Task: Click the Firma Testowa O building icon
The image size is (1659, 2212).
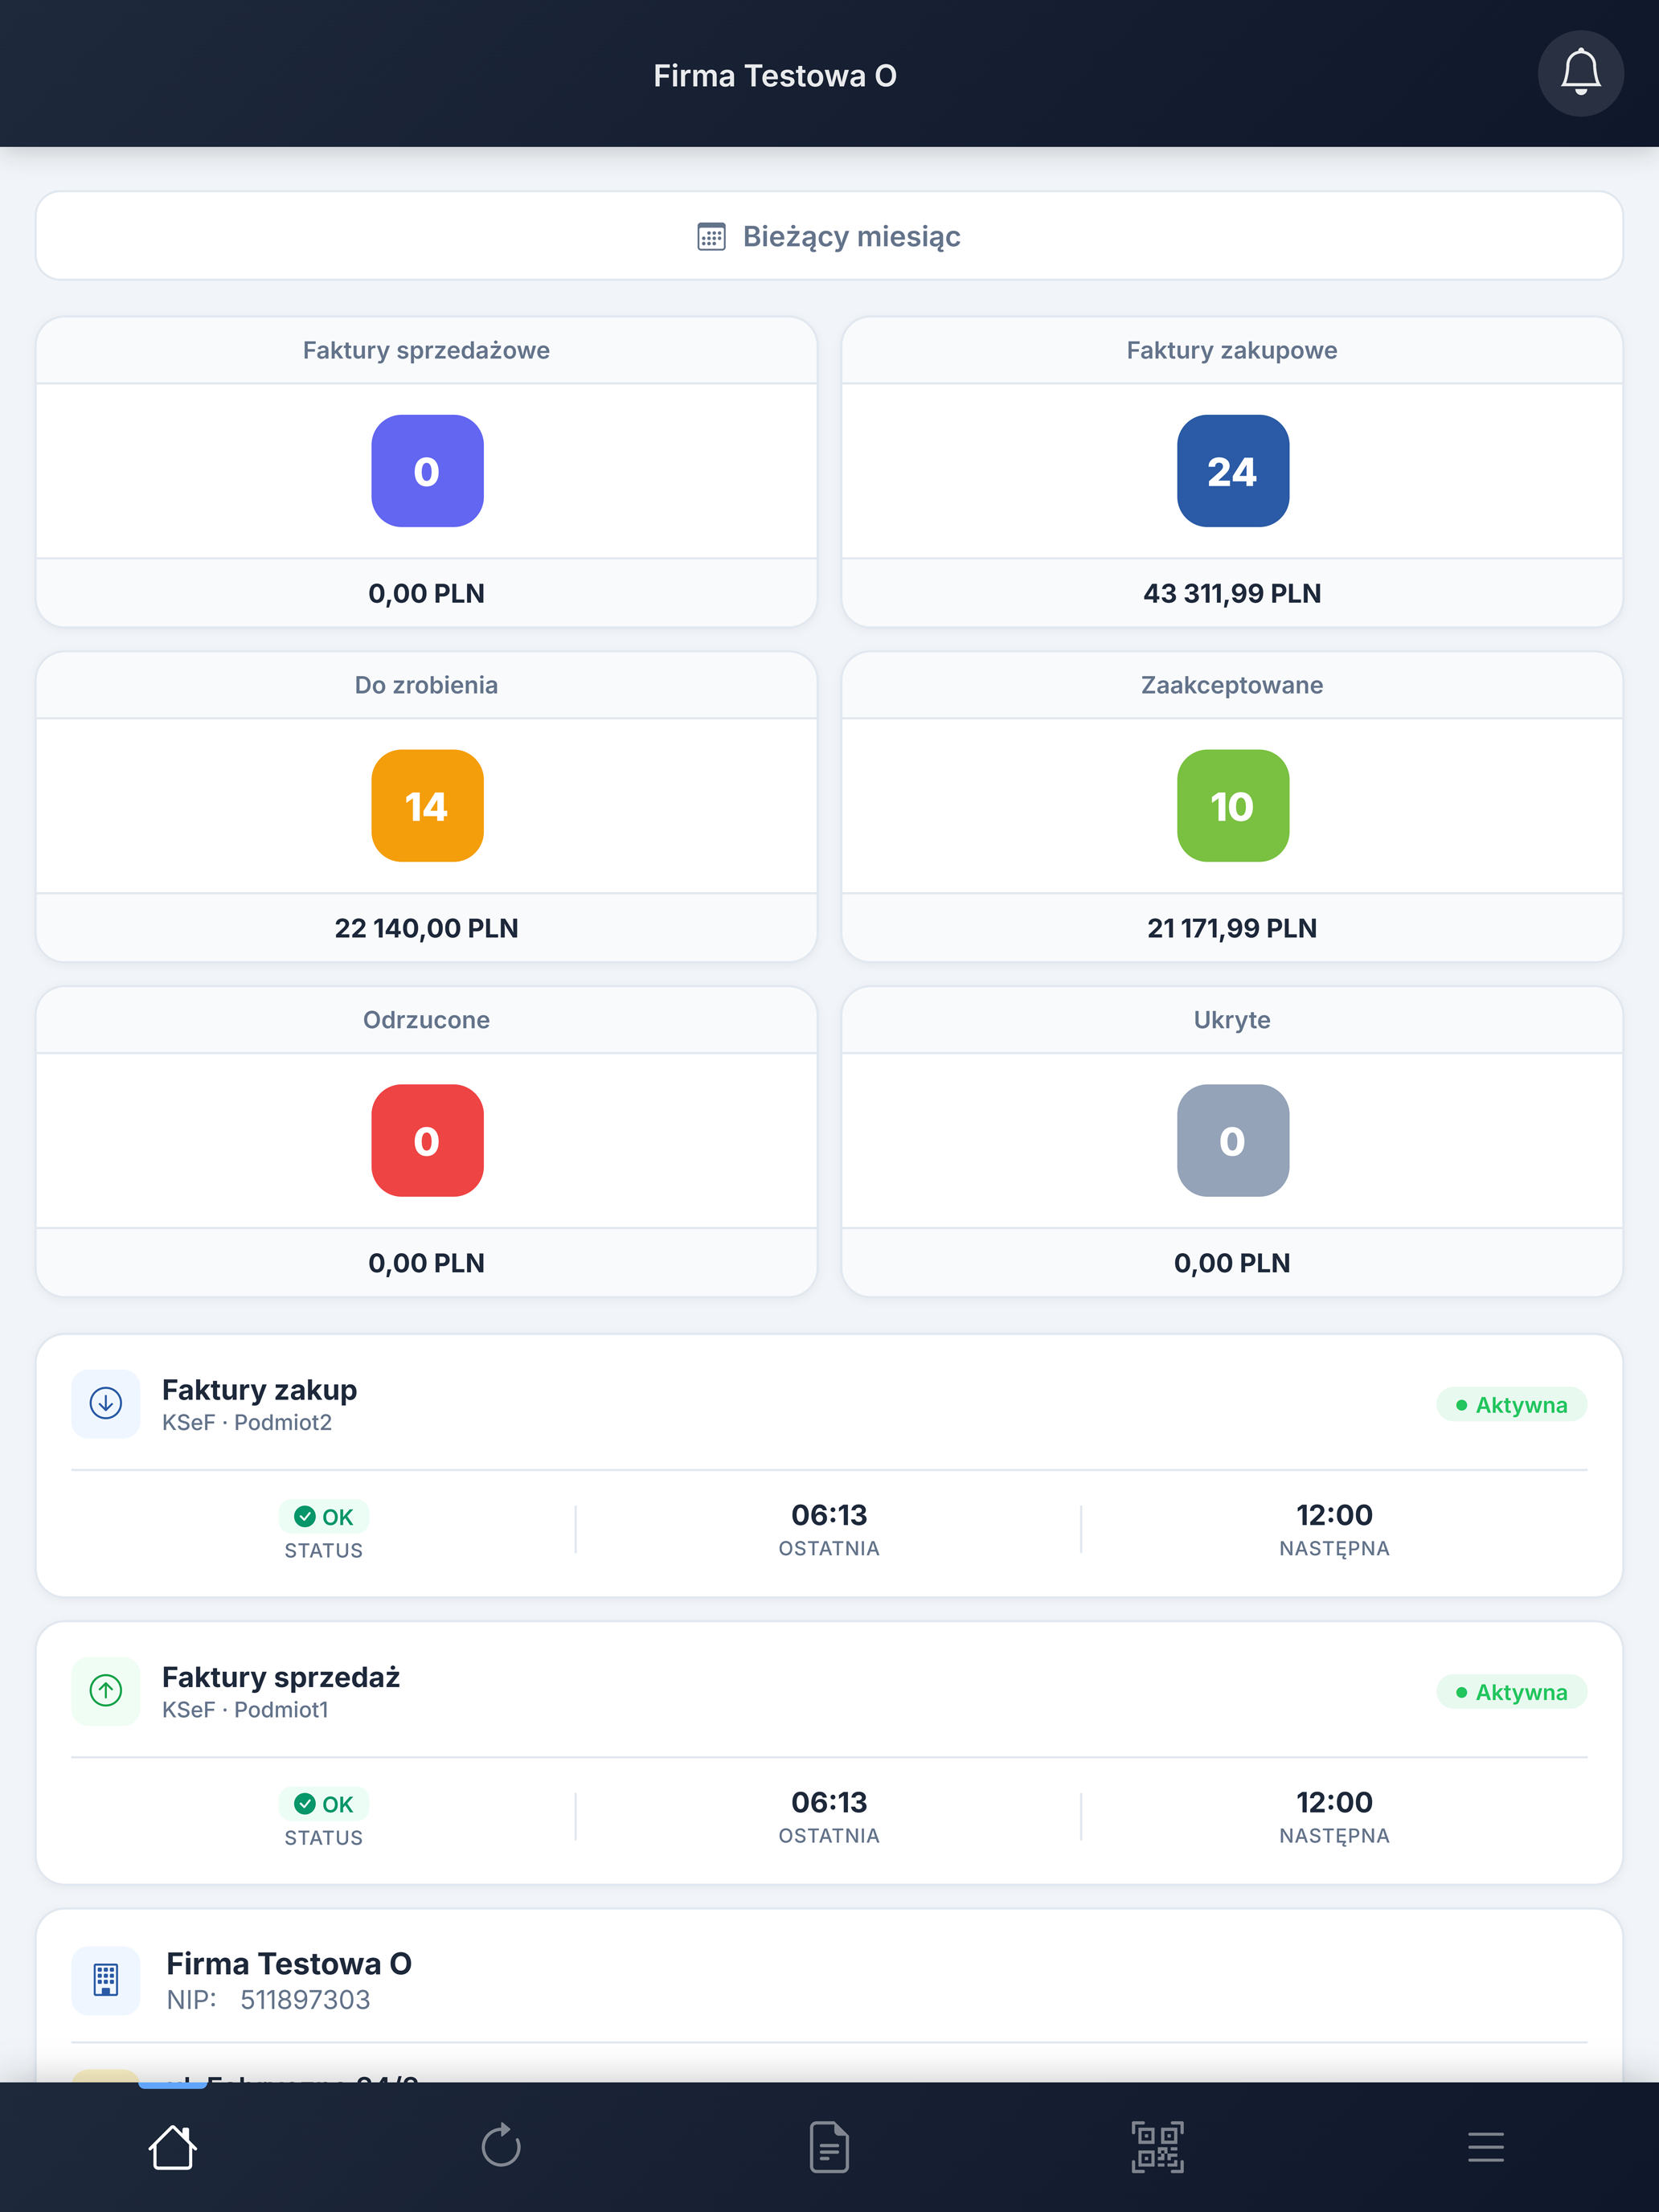Action: (x=106, y=1980)
